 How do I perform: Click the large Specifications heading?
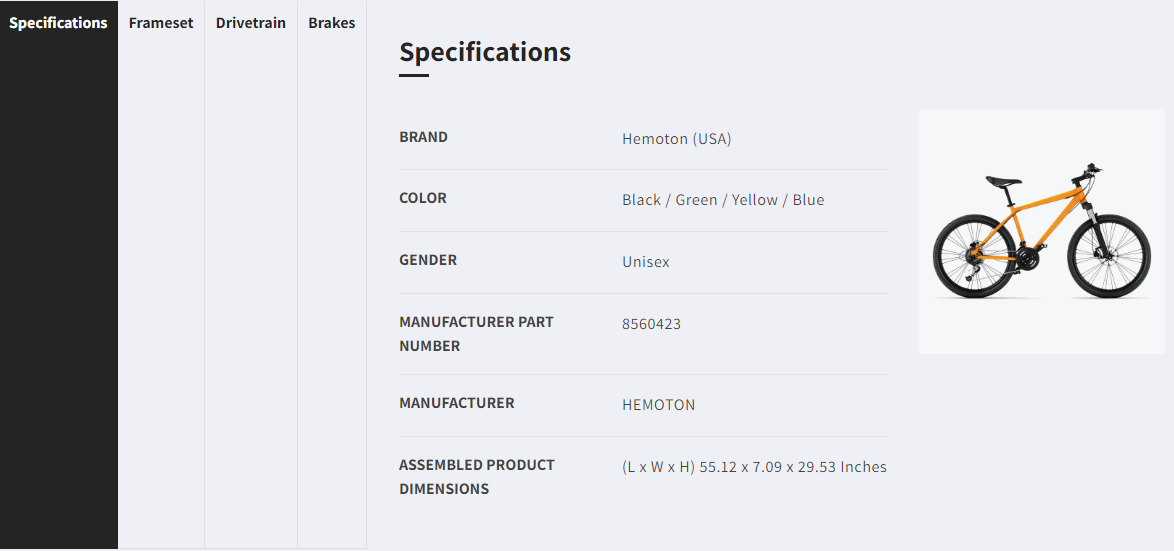pos(485,52)
